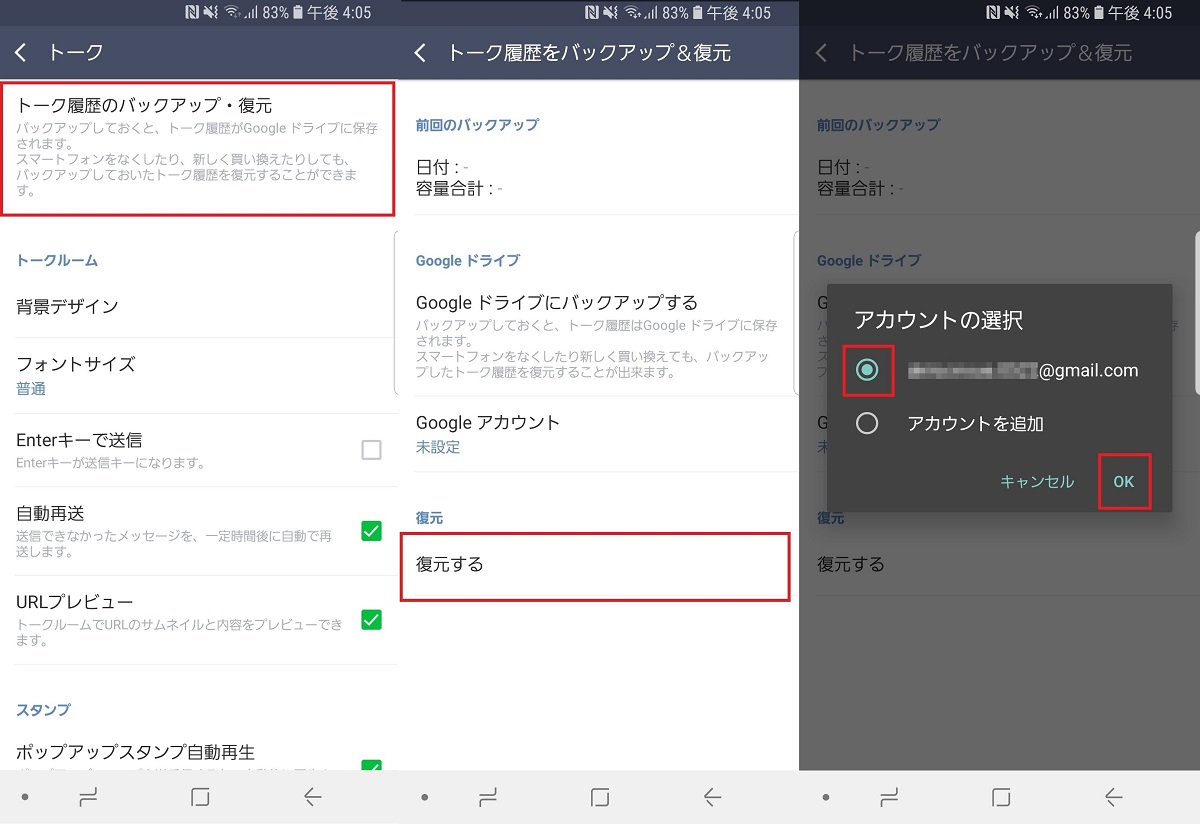Viewport: 1200px width, 824px height.
Task: Tap home icon under トーク settings screen
Action: click(200, 797)
